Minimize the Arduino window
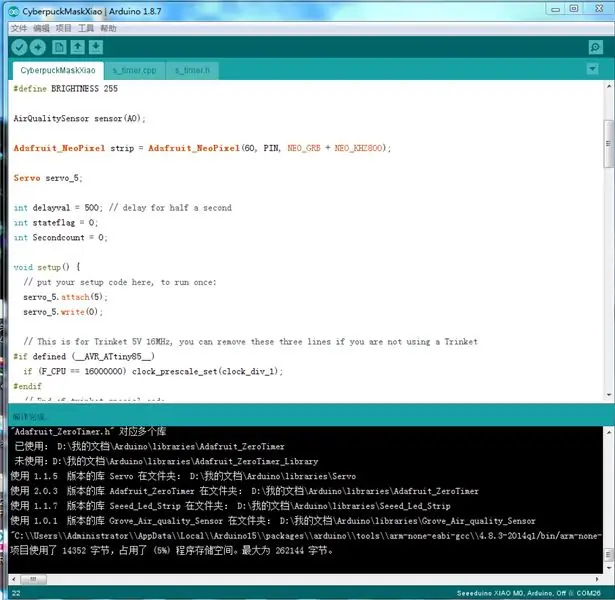Screen dimensions: 615x600 (x=555, y=9)
